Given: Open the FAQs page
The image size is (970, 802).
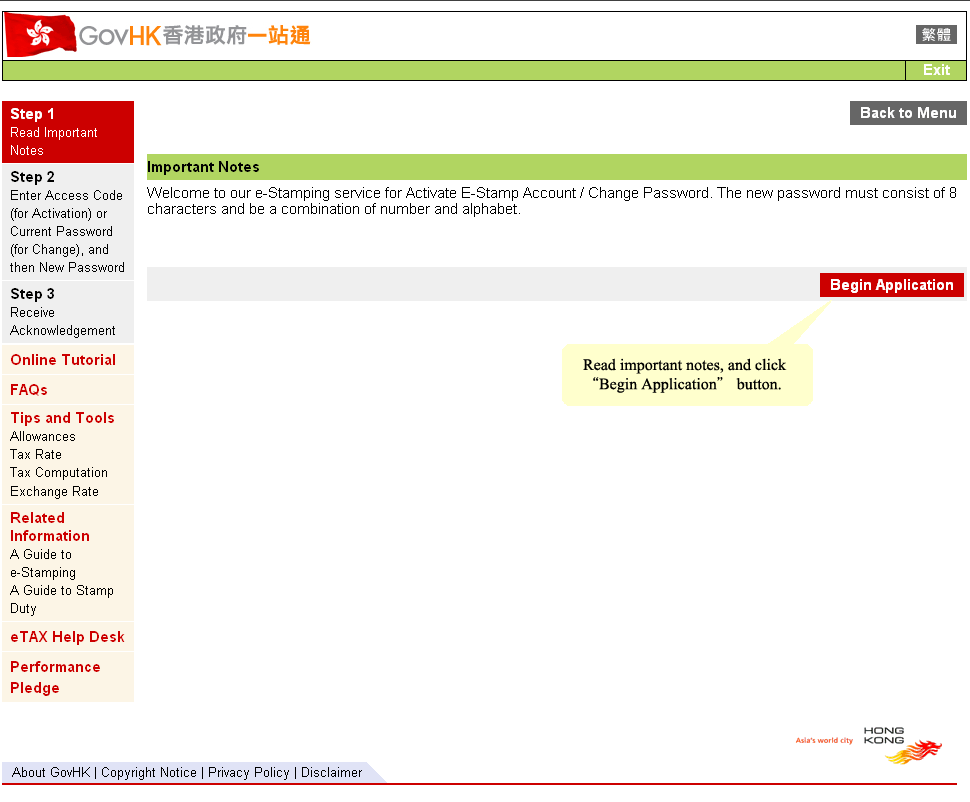Looking at the screenshot, I should coord(29,390).
